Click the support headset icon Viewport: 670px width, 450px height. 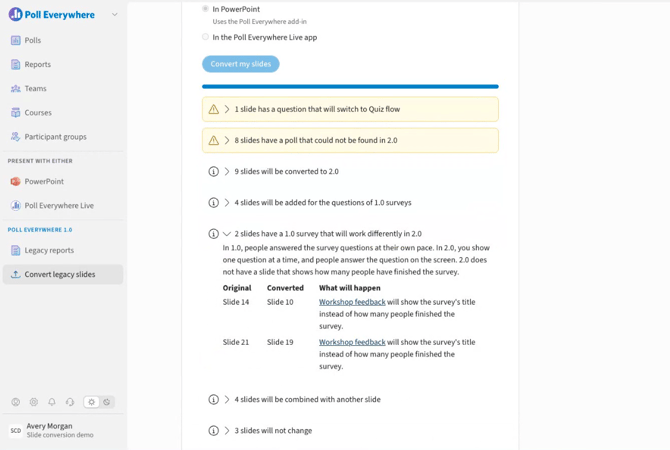(70, 402)
